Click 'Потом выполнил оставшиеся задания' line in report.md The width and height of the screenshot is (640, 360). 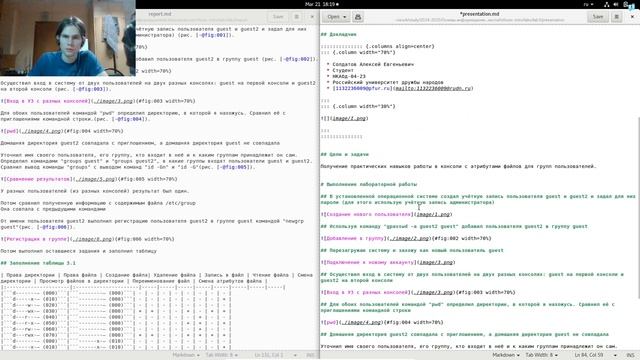pos(79,251)
